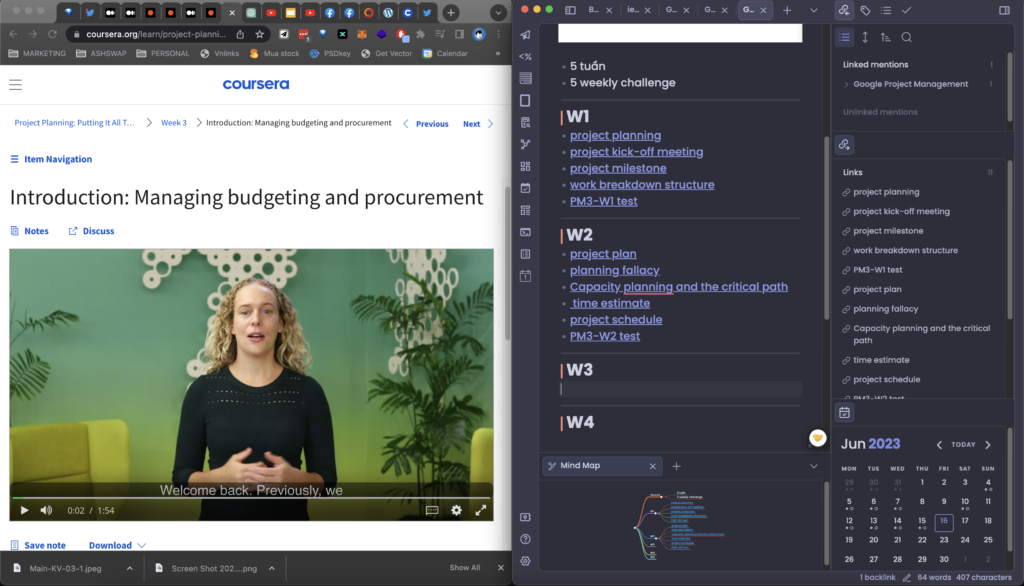Viewport: 1024px width, 586px height.
Task: Toggle the Obsidian right sidebar
Action: (1004, 10)
